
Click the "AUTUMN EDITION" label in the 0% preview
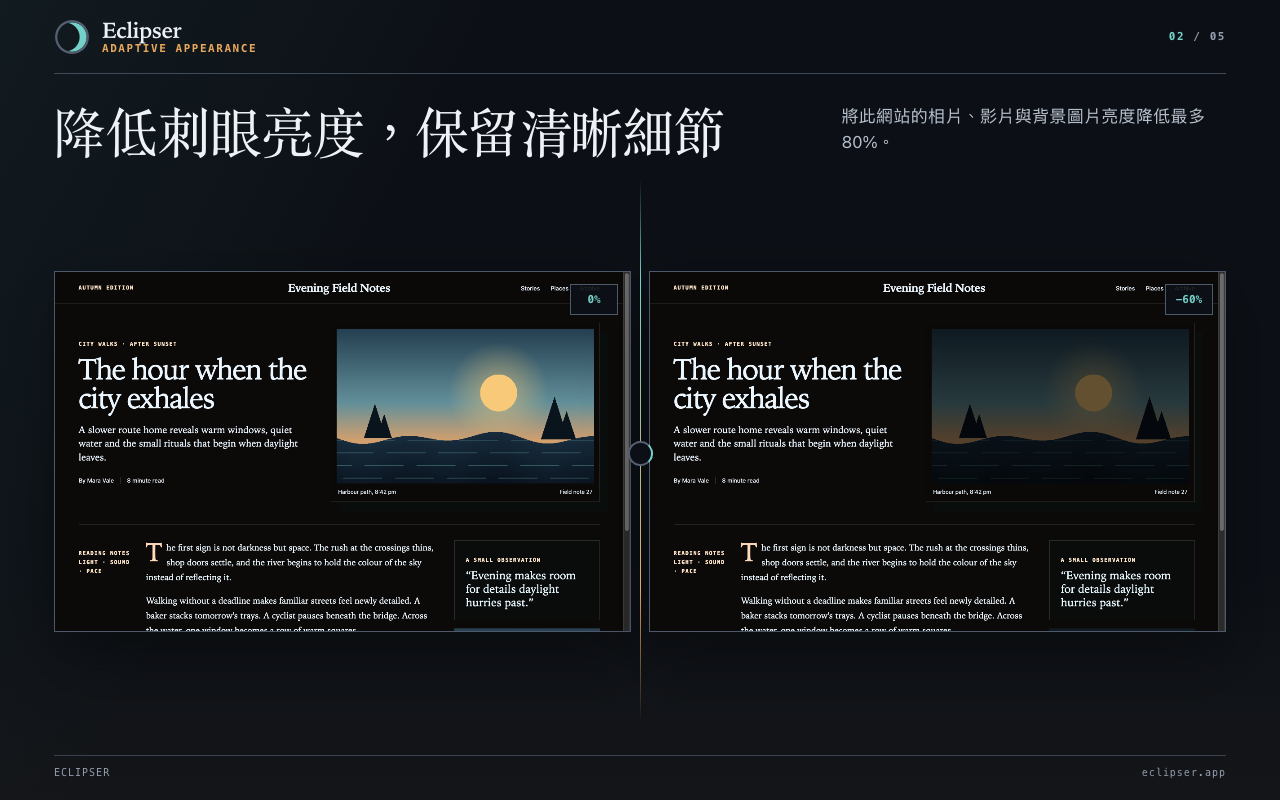pos(106,288)
